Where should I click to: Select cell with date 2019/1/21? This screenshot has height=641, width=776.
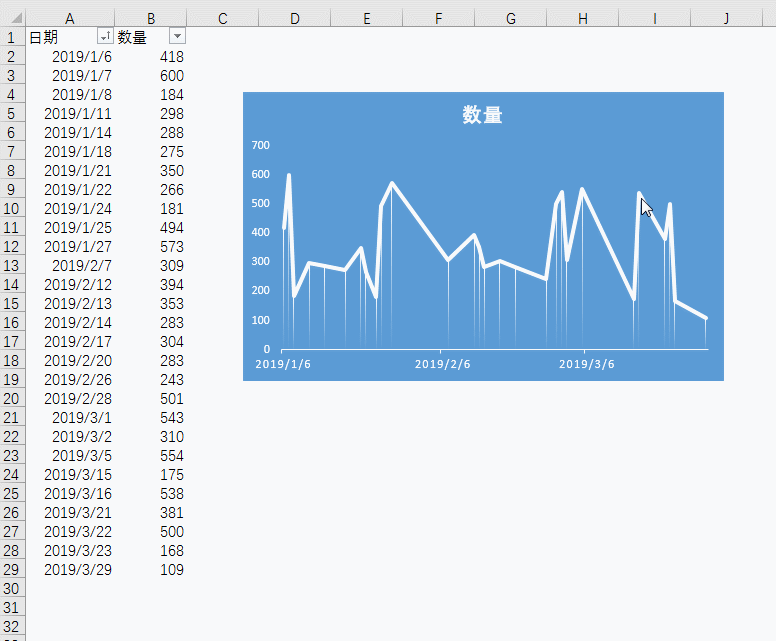tap(70, 170)
